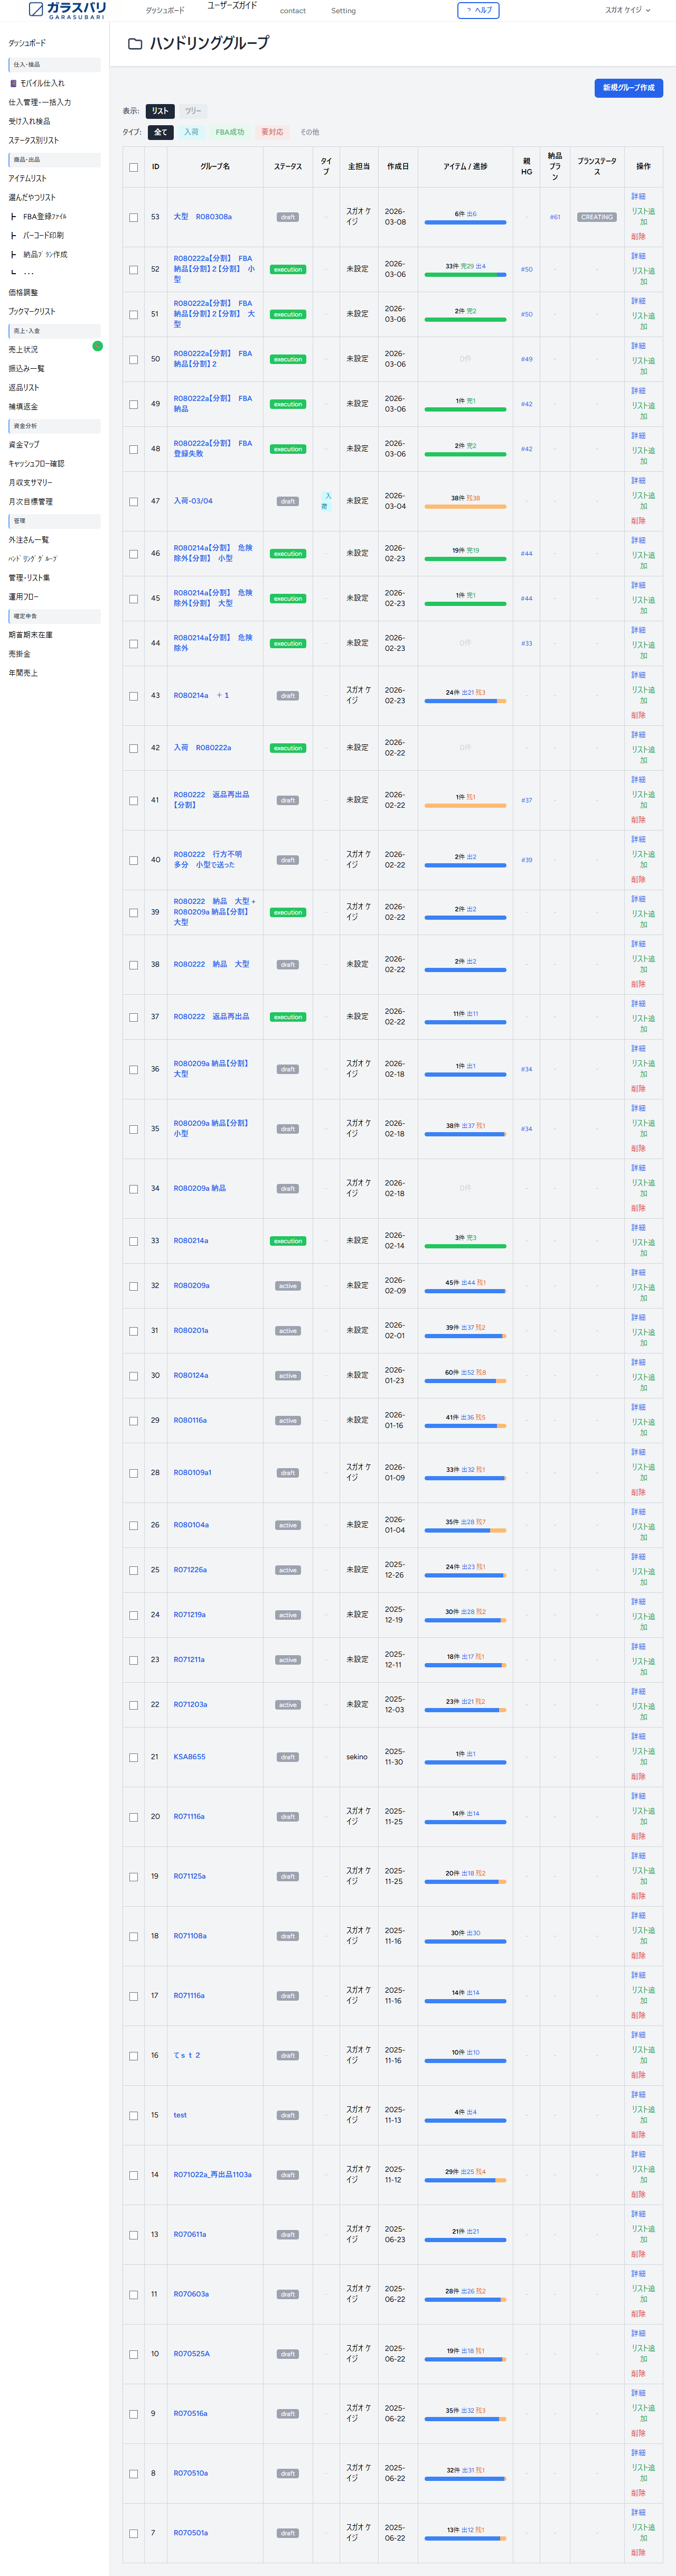This screenshot has height=2576, width=676.
Task: Toggle the select-all checkbox in table header
Action: pos(134,167)
